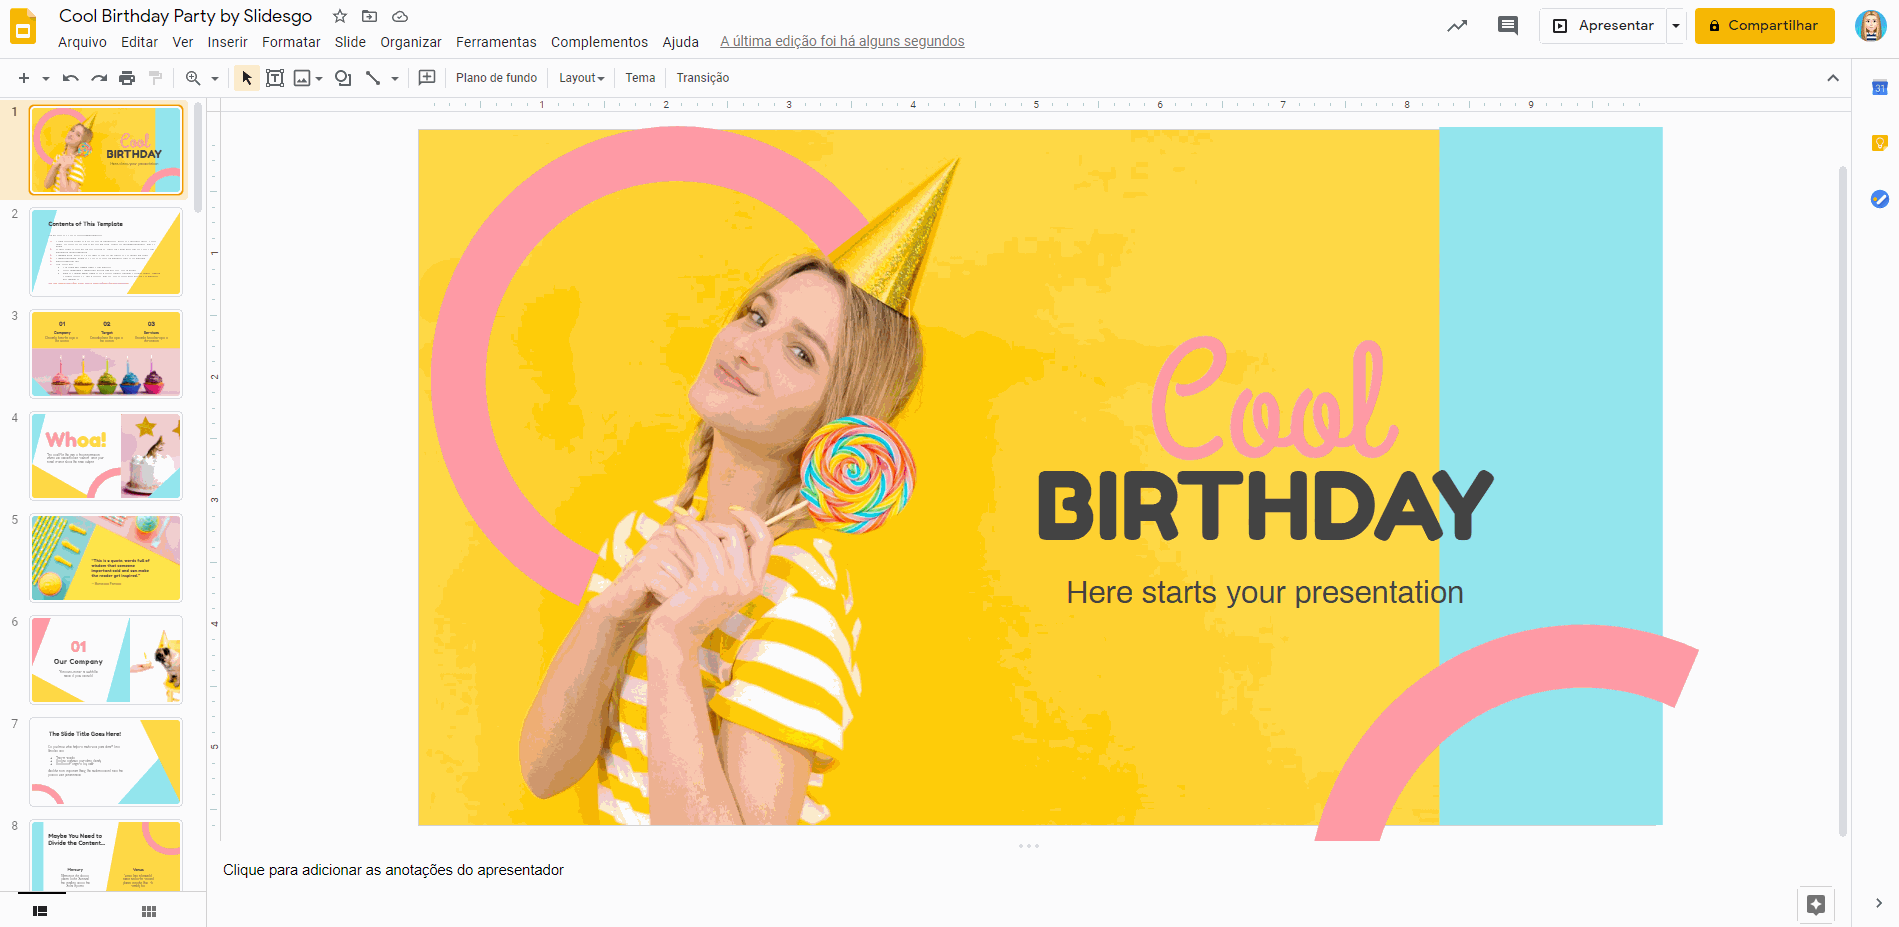This screenshot has width=1899, height=927.
Task: Open the Ferramentas menu
Action: [x=496, y=42]
